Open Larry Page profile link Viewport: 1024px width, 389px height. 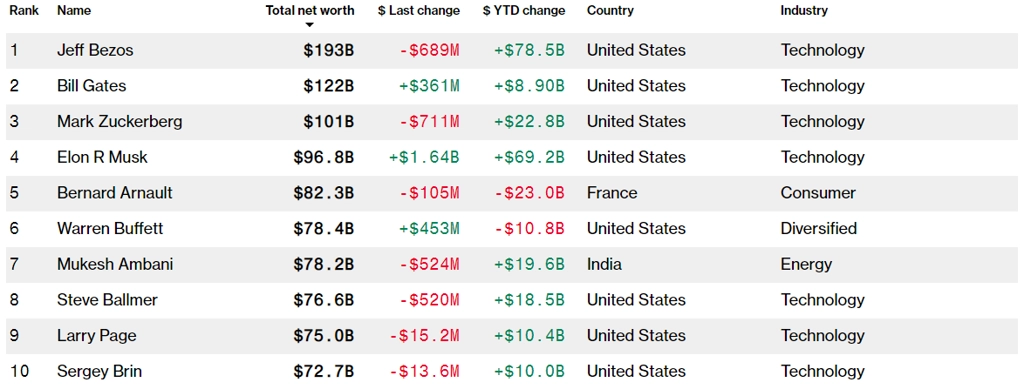pyautogui.click(x=96, y=335)
